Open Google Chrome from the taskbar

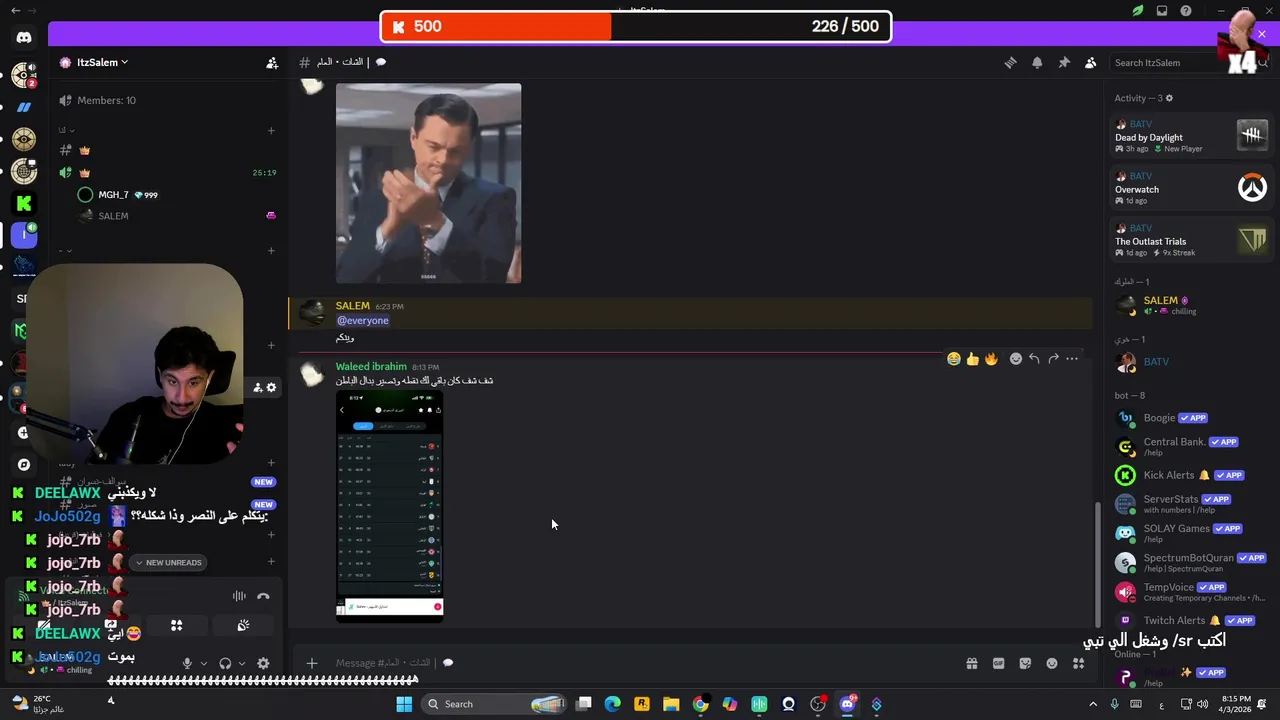(x=700, y=704)
